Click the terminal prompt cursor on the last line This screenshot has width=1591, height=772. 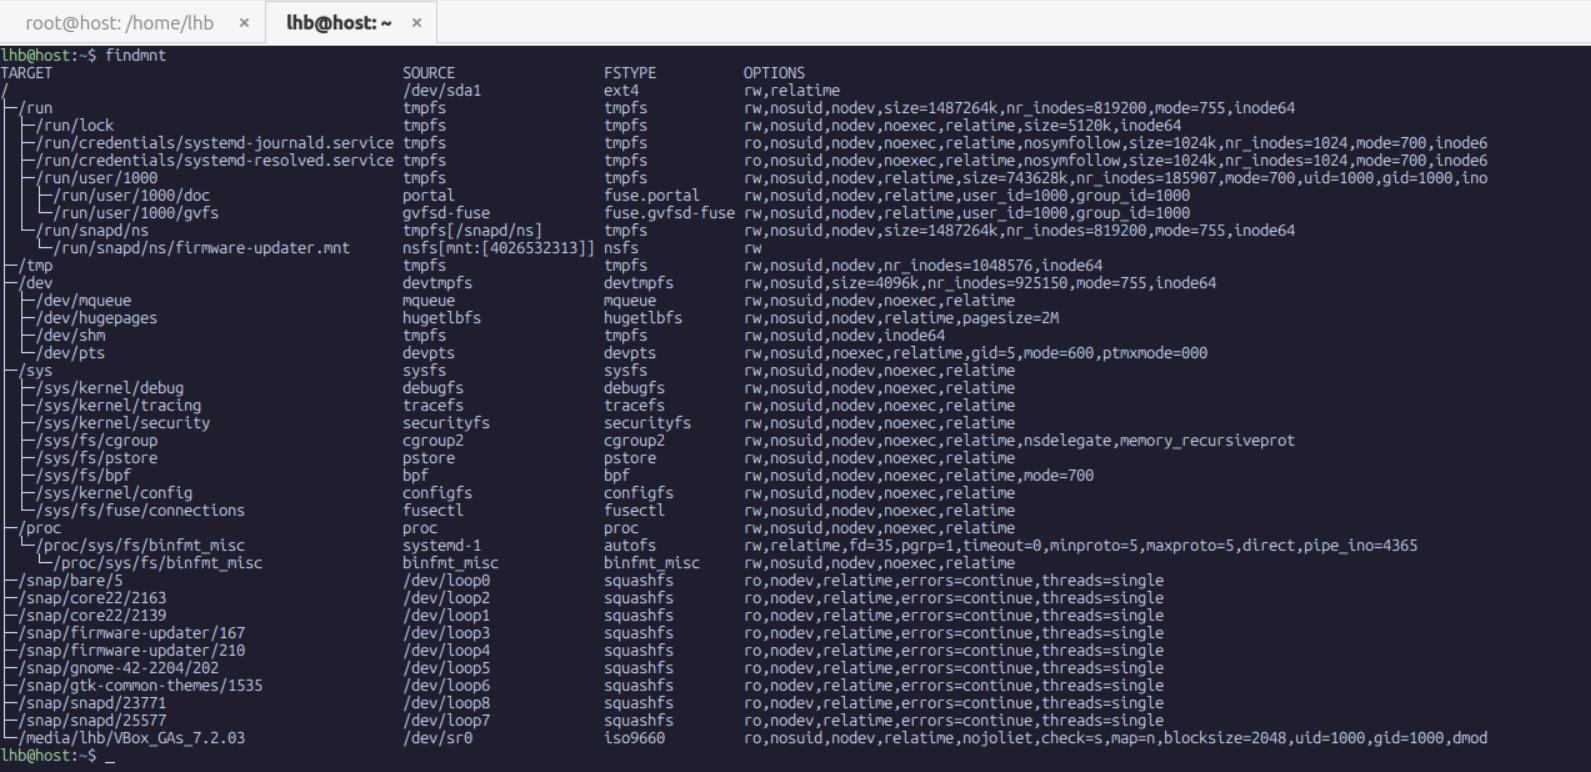(x=110, y=756)
